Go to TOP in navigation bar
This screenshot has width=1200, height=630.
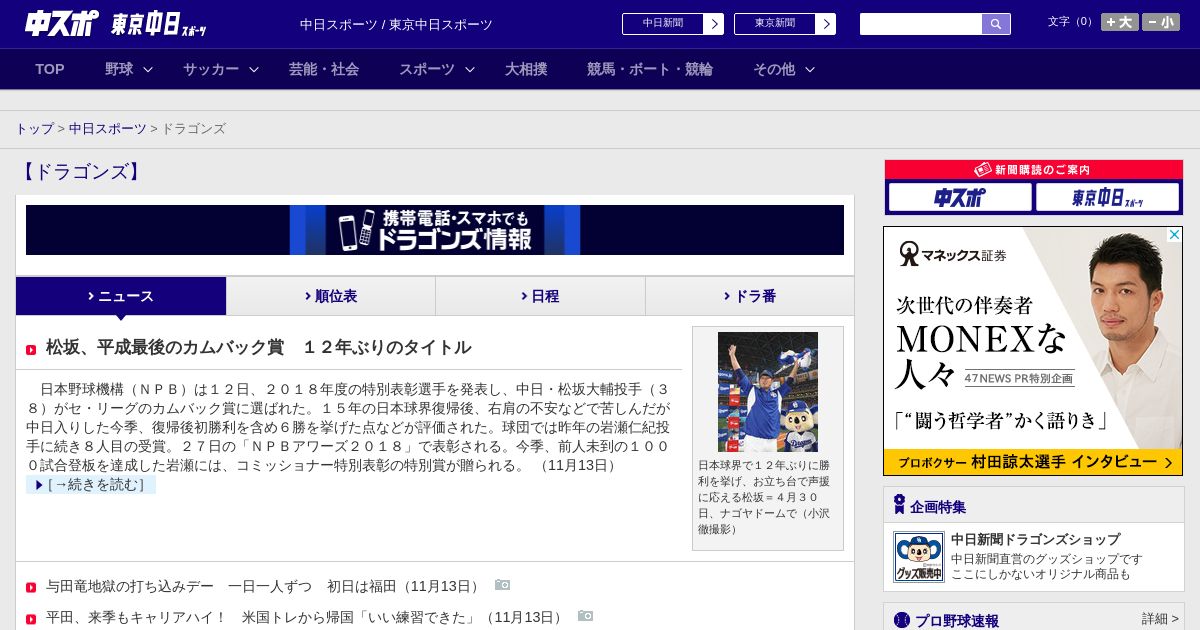coord(50,69)
